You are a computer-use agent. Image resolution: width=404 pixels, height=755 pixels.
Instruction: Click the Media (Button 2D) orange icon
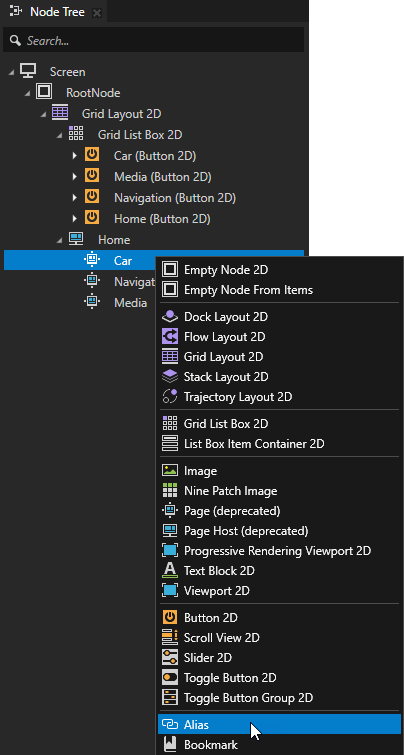[91, 176]
